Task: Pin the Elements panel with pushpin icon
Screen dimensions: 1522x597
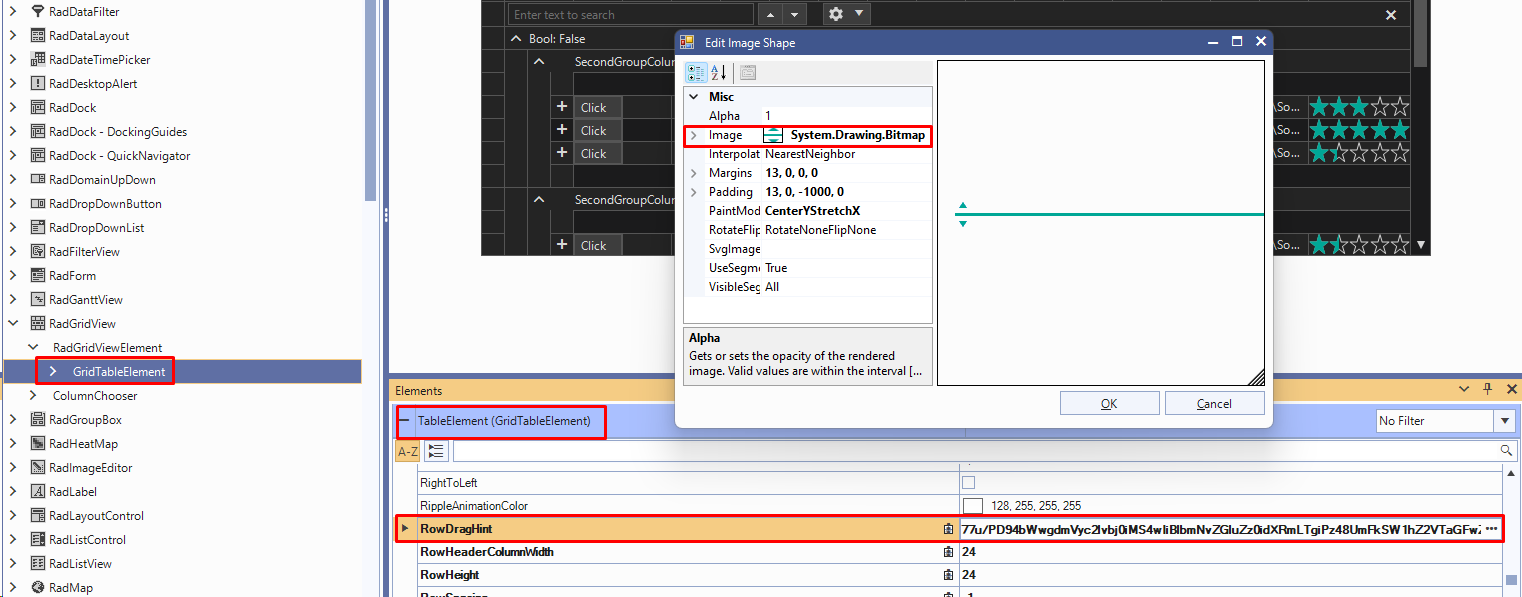Action: 1487,390
